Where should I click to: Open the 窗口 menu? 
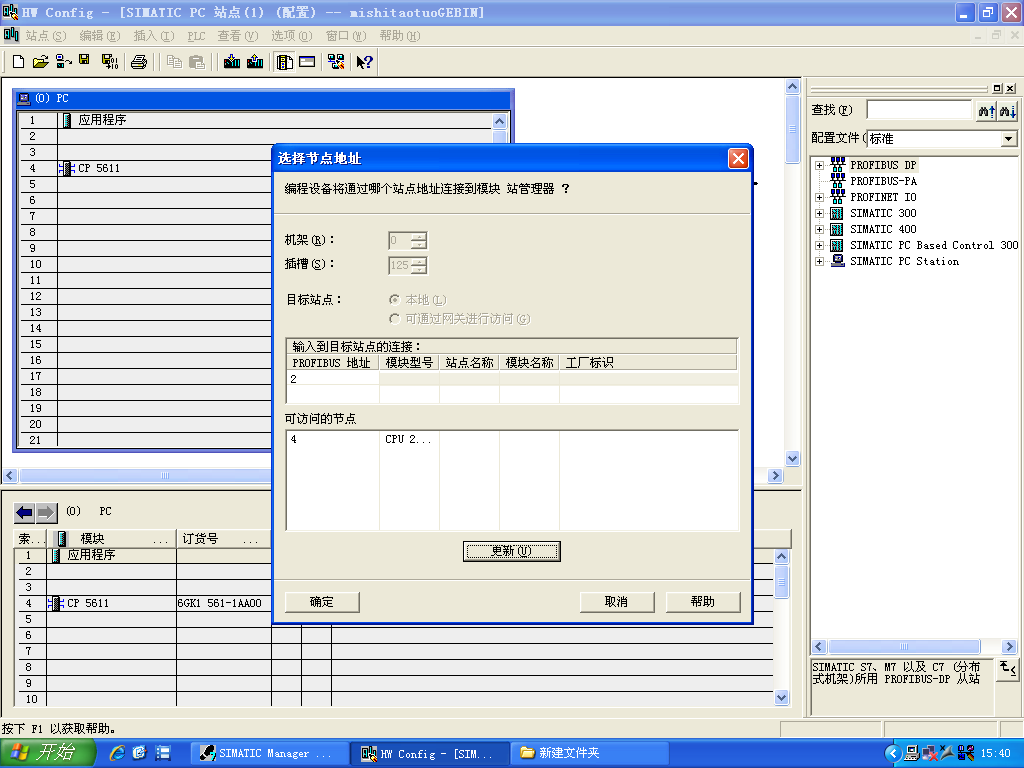tap(345, 36)
